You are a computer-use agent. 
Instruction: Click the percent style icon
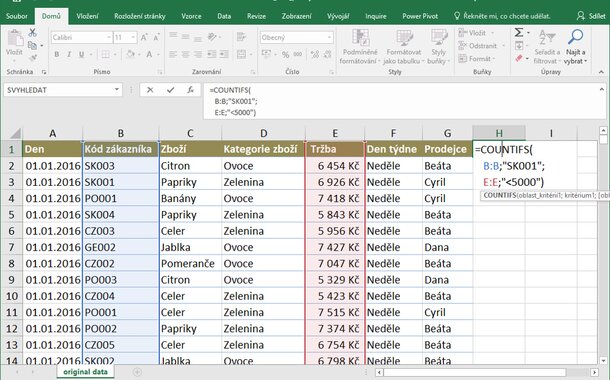pos(285,54)
